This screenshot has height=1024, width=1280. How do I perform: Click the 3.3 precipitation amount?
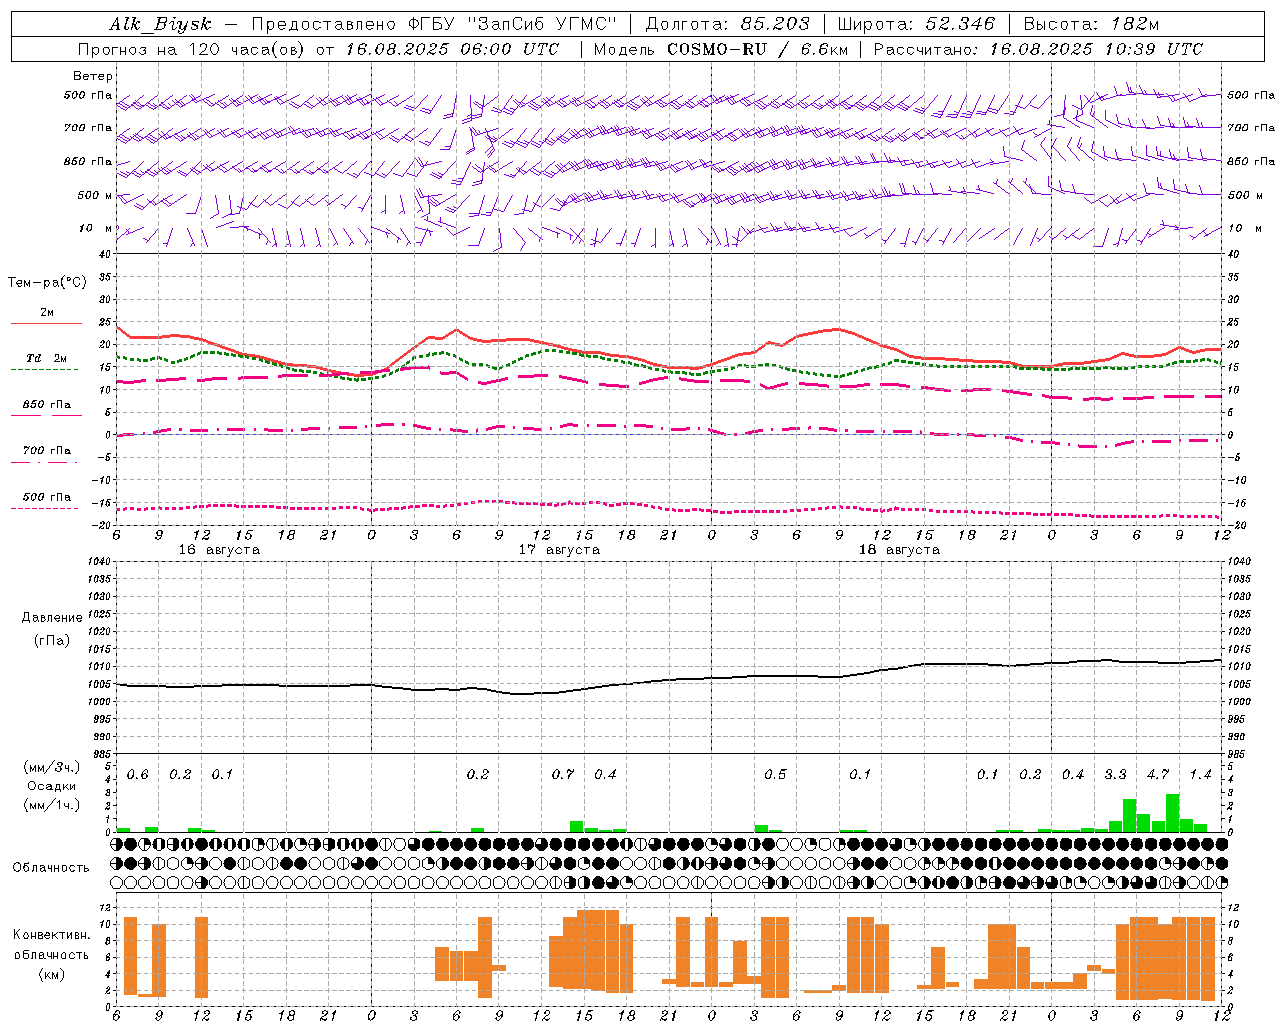pyautogui.click(x=1115, y=774)
